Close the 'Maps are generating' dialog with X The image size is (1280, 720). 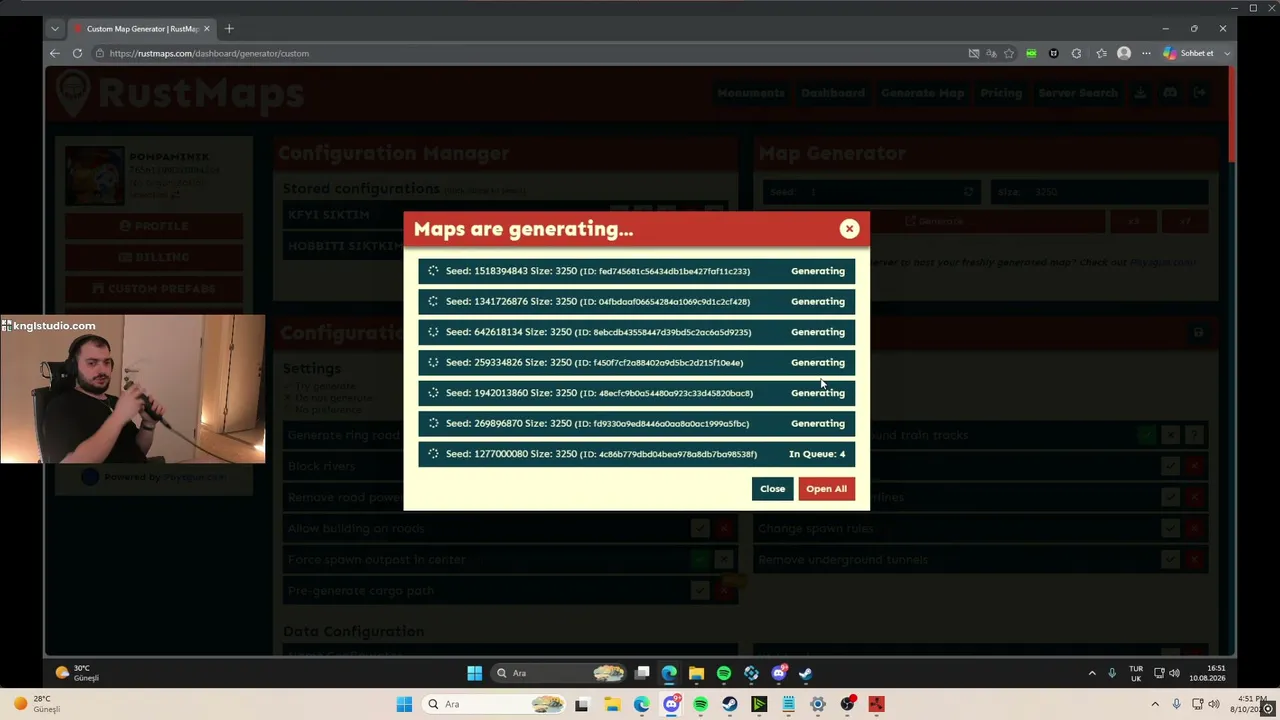[849, 229]
